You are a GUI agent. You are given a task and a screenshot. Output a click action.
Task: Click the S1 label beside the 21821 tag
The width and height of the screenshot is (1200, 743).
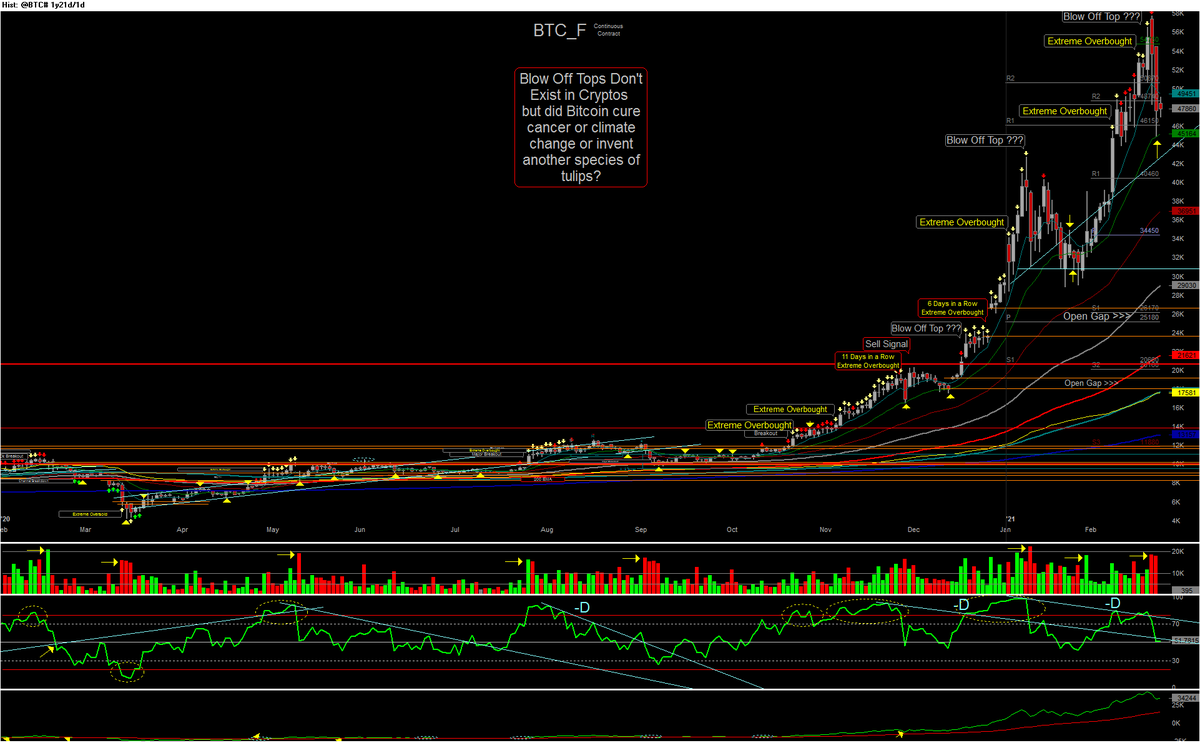[1010, 358]
